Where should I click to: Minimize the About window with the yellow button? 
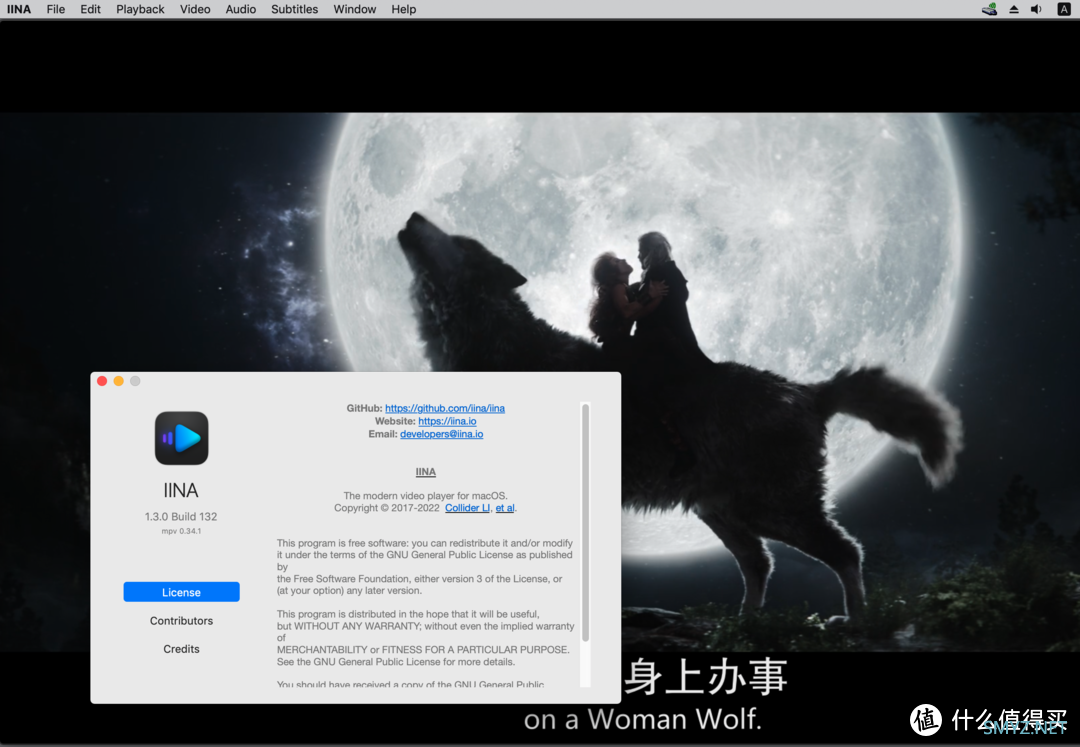pos(118,381)
